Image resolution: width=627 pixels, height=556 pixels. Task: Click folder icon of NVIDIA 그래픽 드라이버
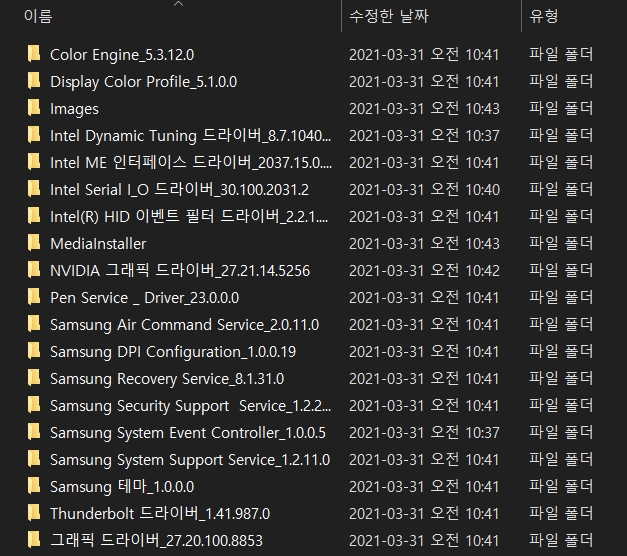(34, 270)
